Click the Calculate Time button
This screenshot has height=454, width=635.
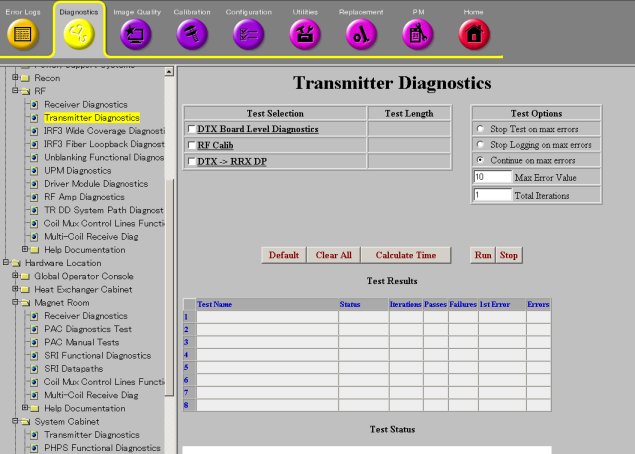pyautogui.click(x=405, y=255)
